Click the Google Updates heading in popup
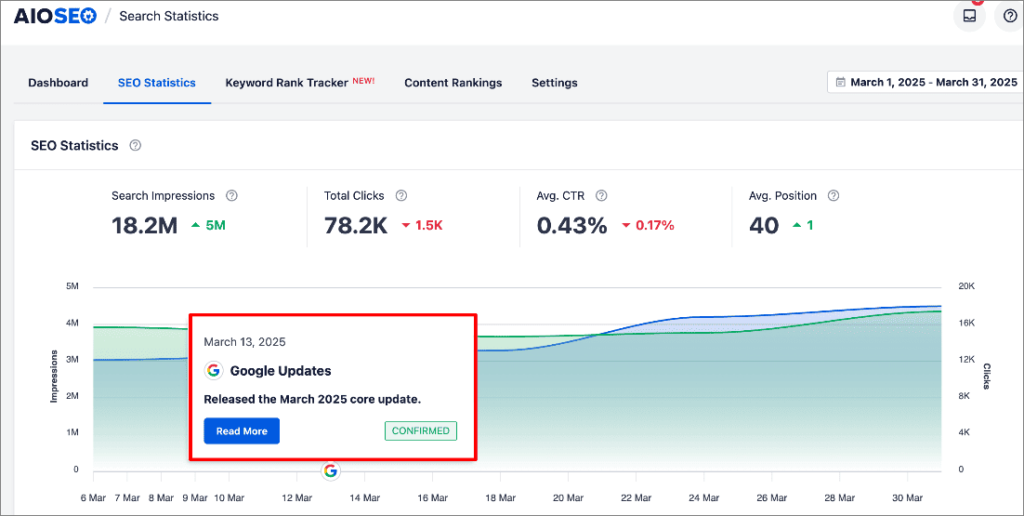The height and width of the screenshot is (516, 1024). (x=281, y=371)
